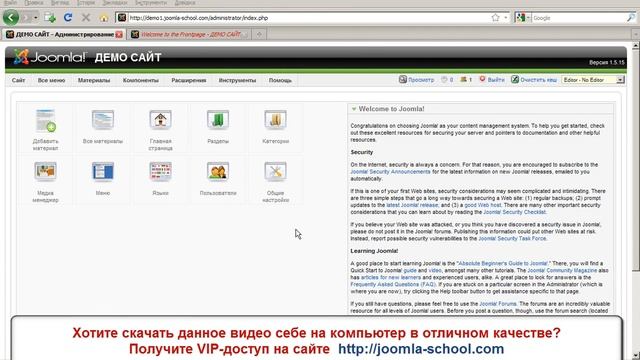Click the logged-in users counter icon showing 1
The image size is (640, 360).
click(x=466, y=80)
